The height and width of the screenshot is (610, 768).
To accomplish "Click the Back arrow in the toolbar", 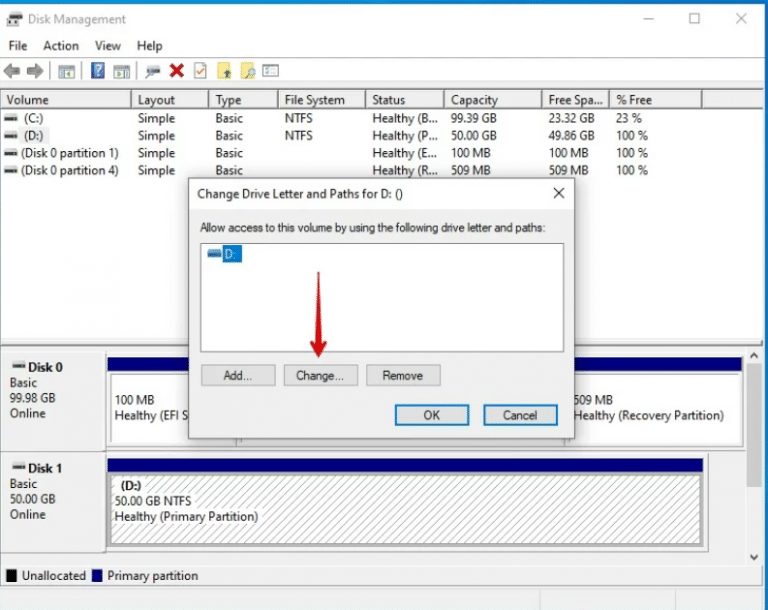I will coord(12,71).
